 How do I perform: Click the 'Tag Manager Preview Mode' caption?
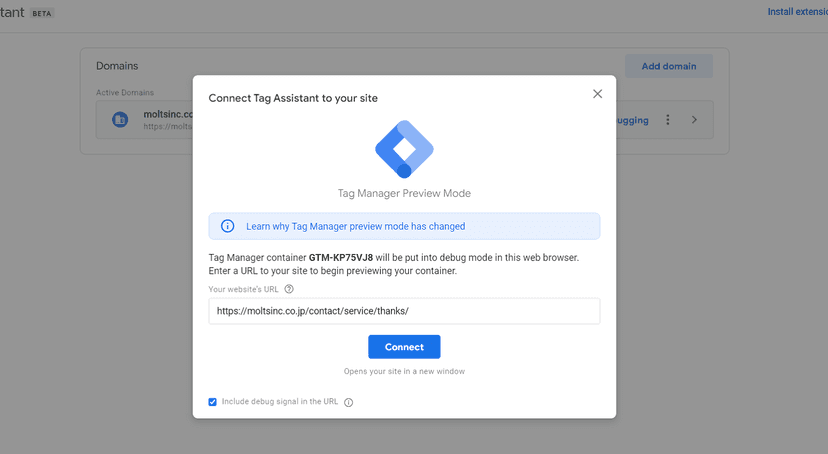tap(404, 193)
